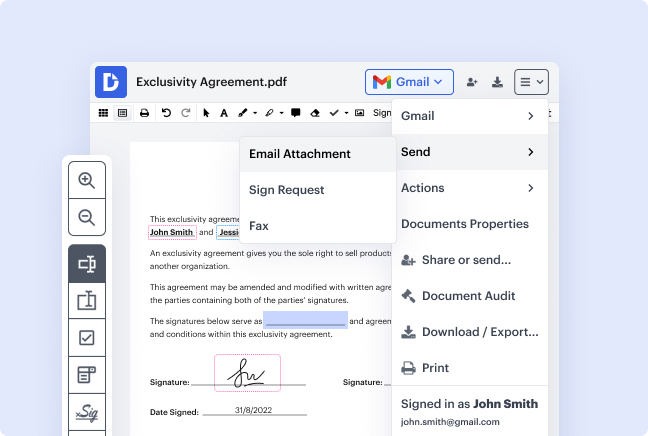Screen dimensions: 648x436
Task: Click the undo arrow icon
Action: (x=166, y=113)
